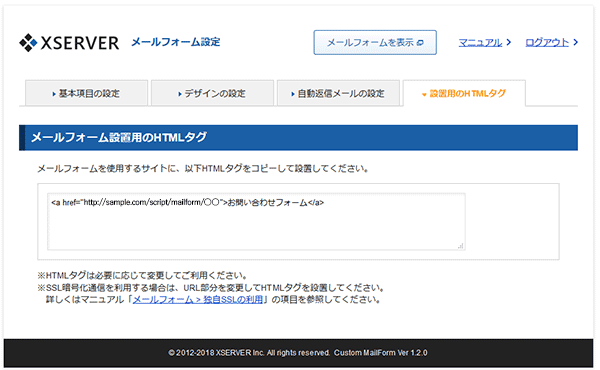The width and height of the screenshot is (600, 370).
Task: Click the copyright XSERVER Inc. footer text
Action: [298, 352]
